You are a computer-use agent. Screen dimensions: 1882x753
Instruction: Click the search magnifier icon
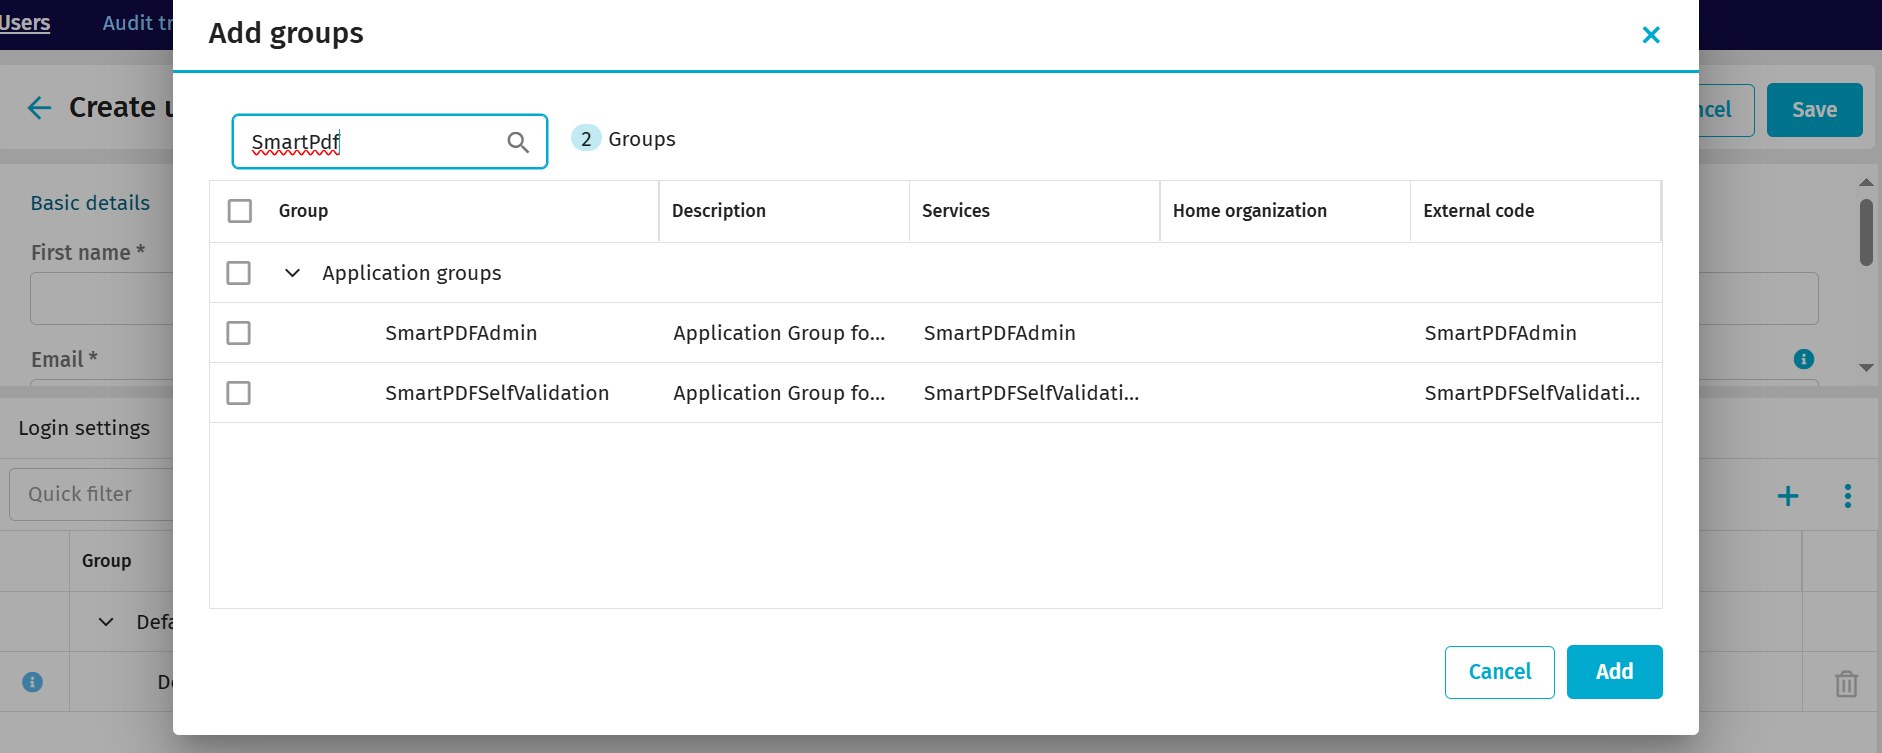517,142
